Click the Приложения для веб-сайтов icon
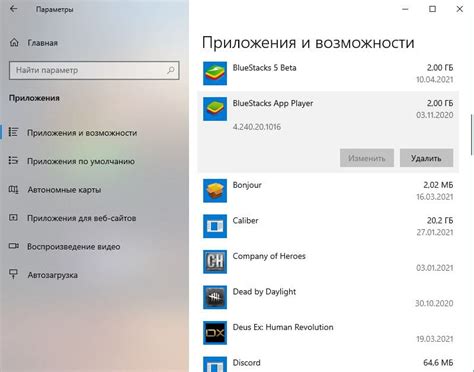 (x=13, y=218)
